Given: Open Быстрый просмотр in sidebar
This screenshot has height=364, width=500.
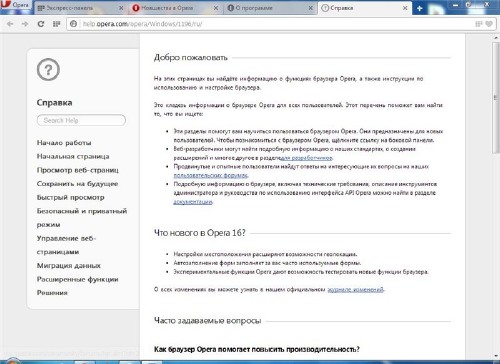Looking at the screenshot, I should [x=70, y=197].
